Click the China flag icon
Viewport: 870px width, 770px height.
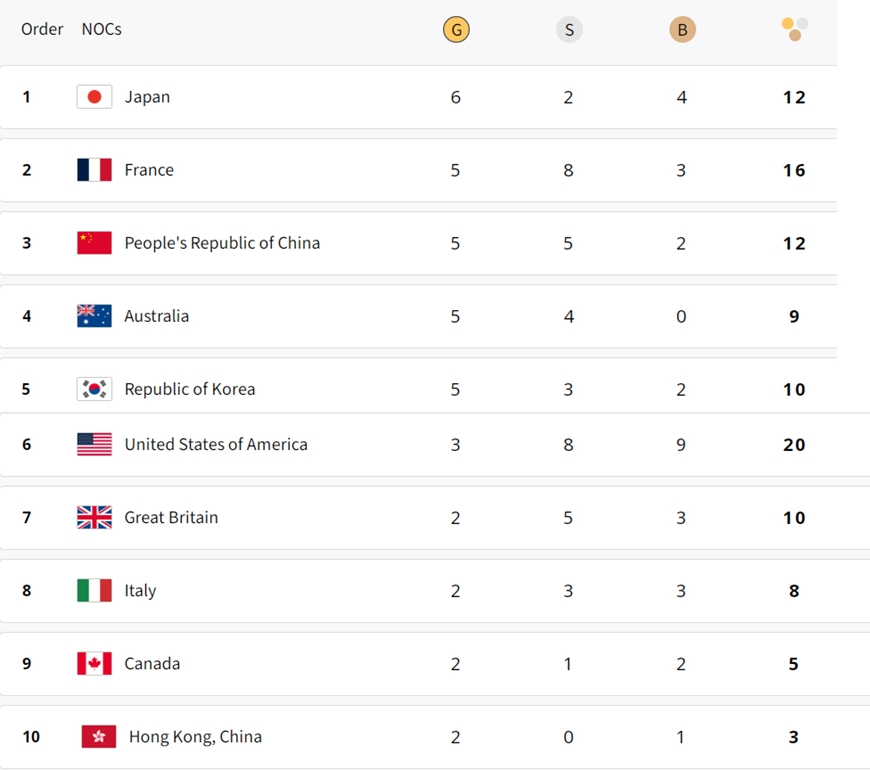(94, 243)
